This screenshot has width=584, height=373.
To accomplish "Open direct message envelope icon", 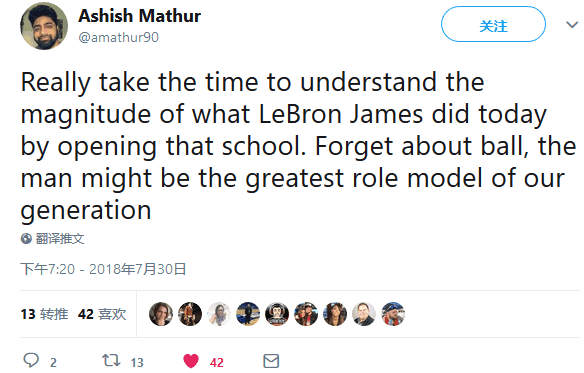I will 271,361.
